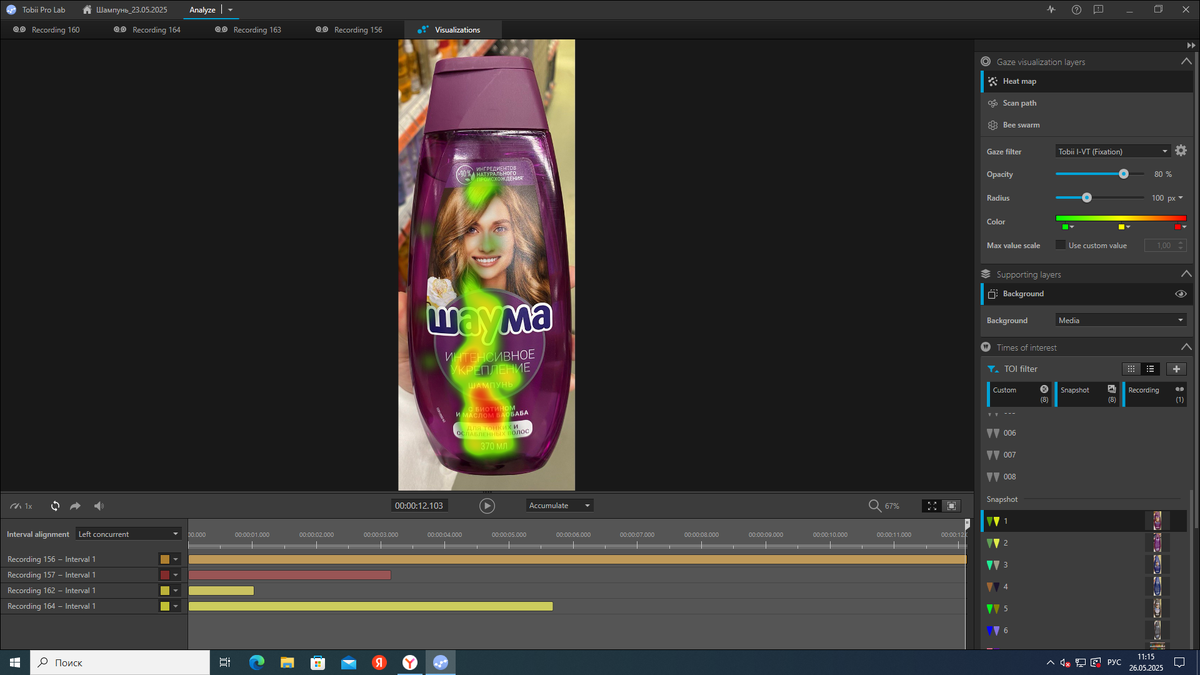This screenshot has height=675, width=1200.
Task: Toggle the Snapshot TOI filter
Action: coord(1087,394)
